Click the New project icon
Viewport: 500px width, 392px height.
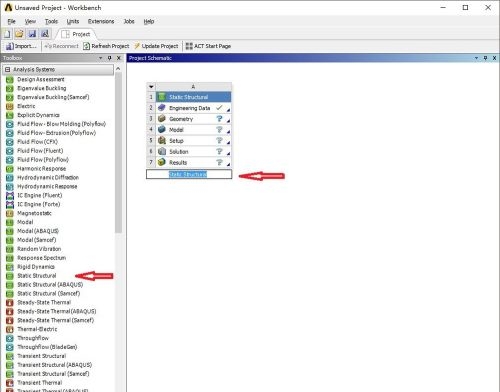click(x=8, y=34)
